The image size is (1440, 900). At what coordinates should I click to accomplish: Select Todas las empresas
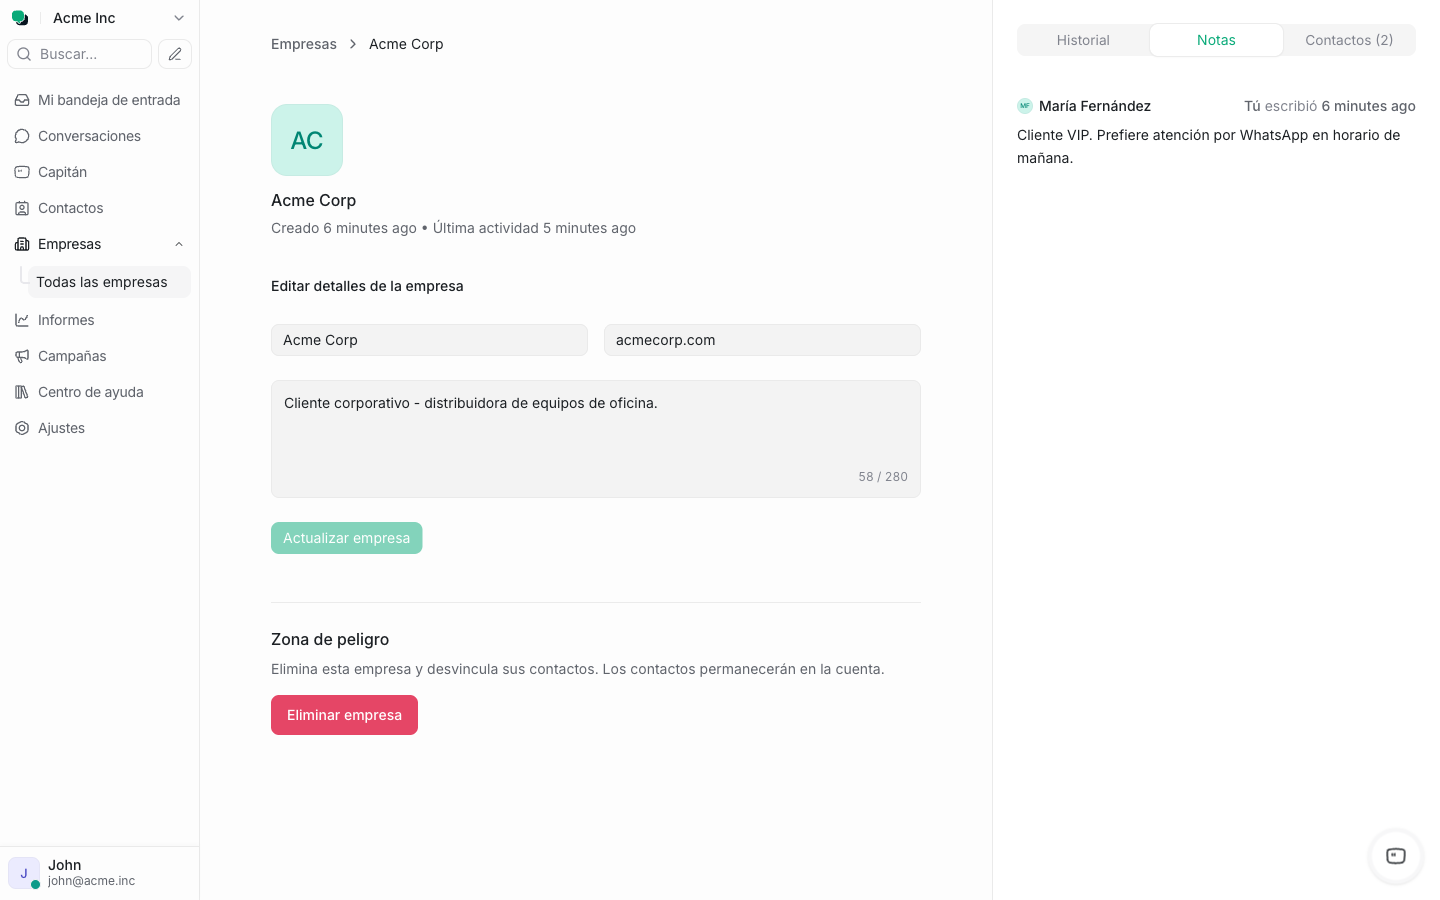coord(109,282)
